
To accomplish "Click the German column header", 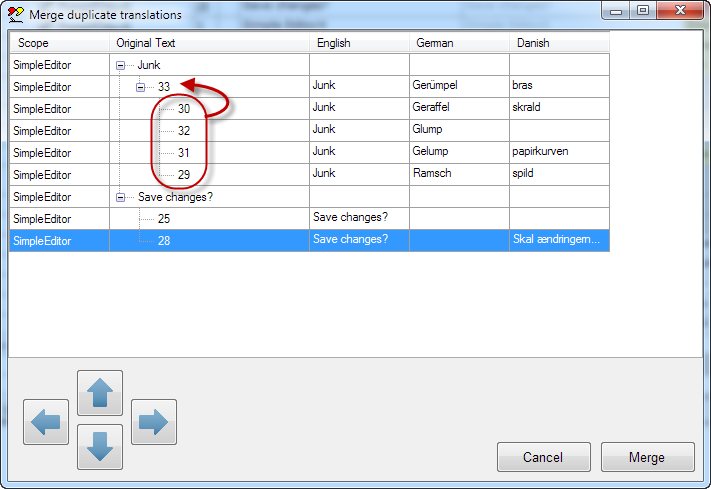I will 459,43.
